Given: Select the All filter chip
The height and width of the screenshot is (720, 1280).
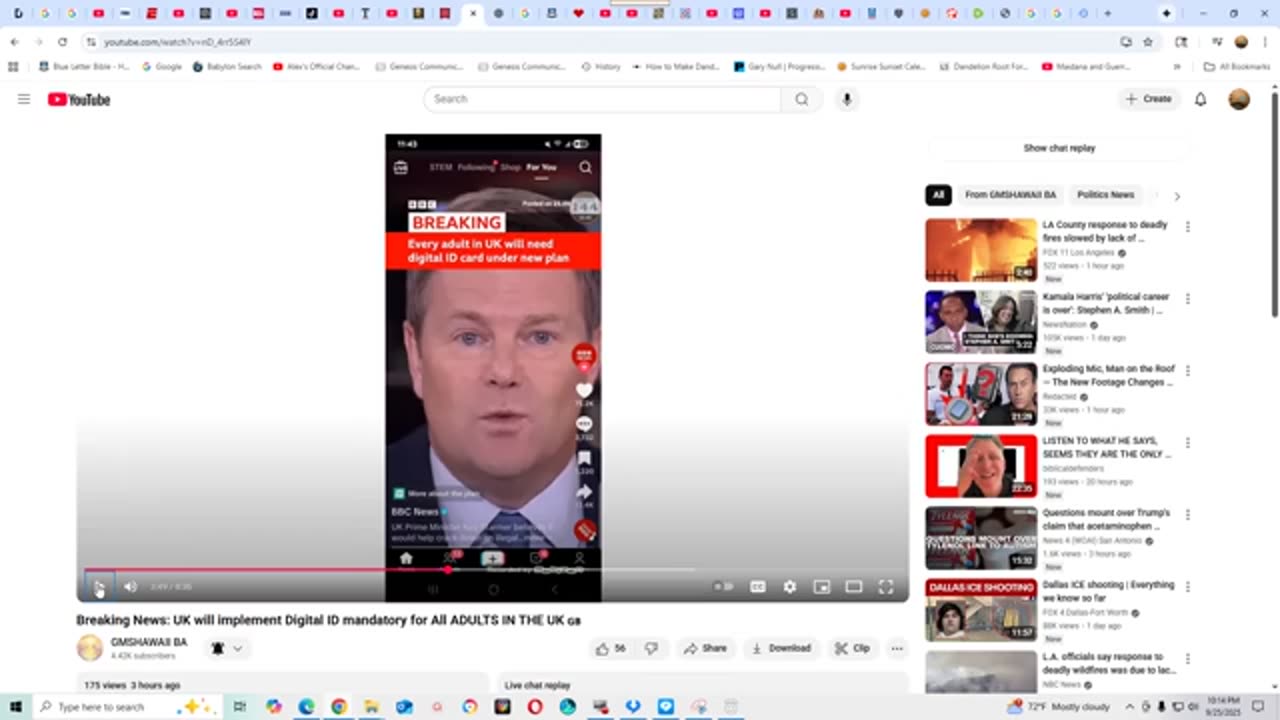Looking at the screenshot, I should [x=938, y=195].
